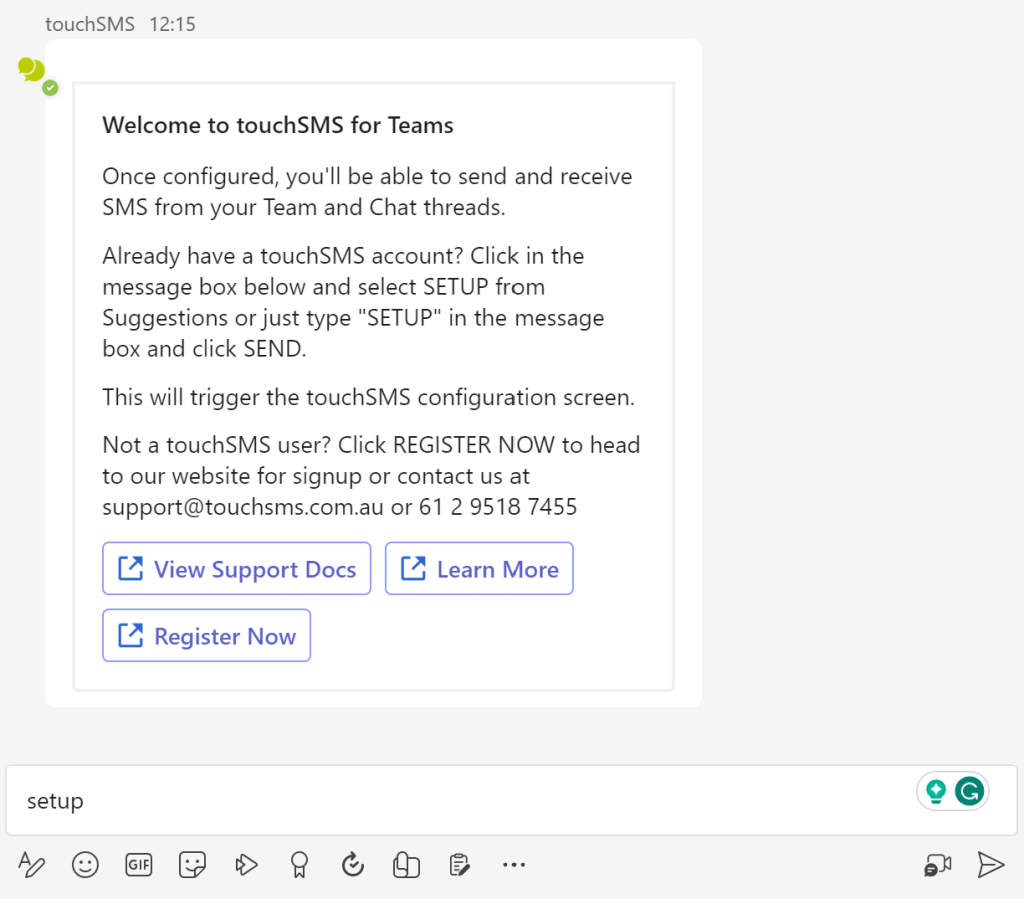Viewport: 1024px width, 899px height.
Task: Open View Support Docs
Action: click(236, 568)
